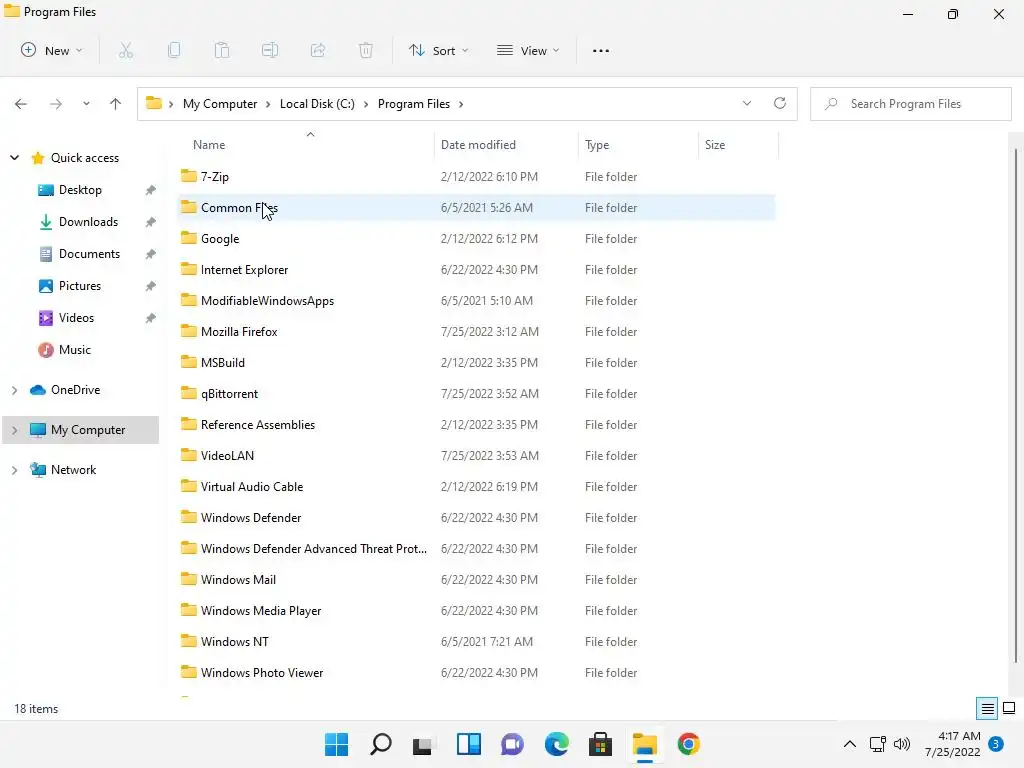Select the Windows Photo Viewer folder

click(x=476, y=673)
